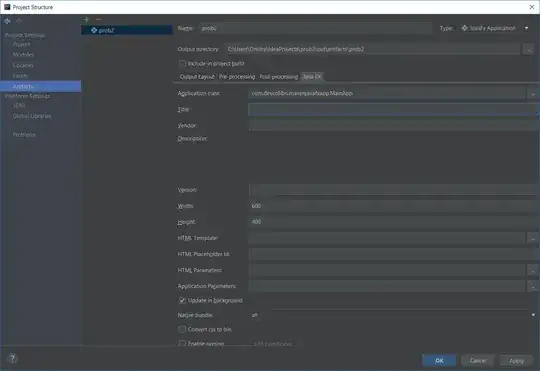Open Libraries settings section
Viewport: 540px width, 371px height.
tap(23, 65)
